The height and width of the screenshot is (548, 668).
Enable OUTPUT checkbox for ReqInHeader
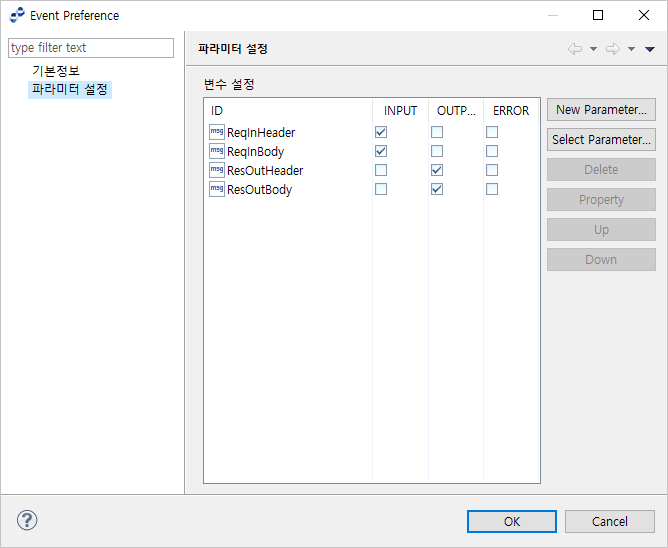point(437,132)
